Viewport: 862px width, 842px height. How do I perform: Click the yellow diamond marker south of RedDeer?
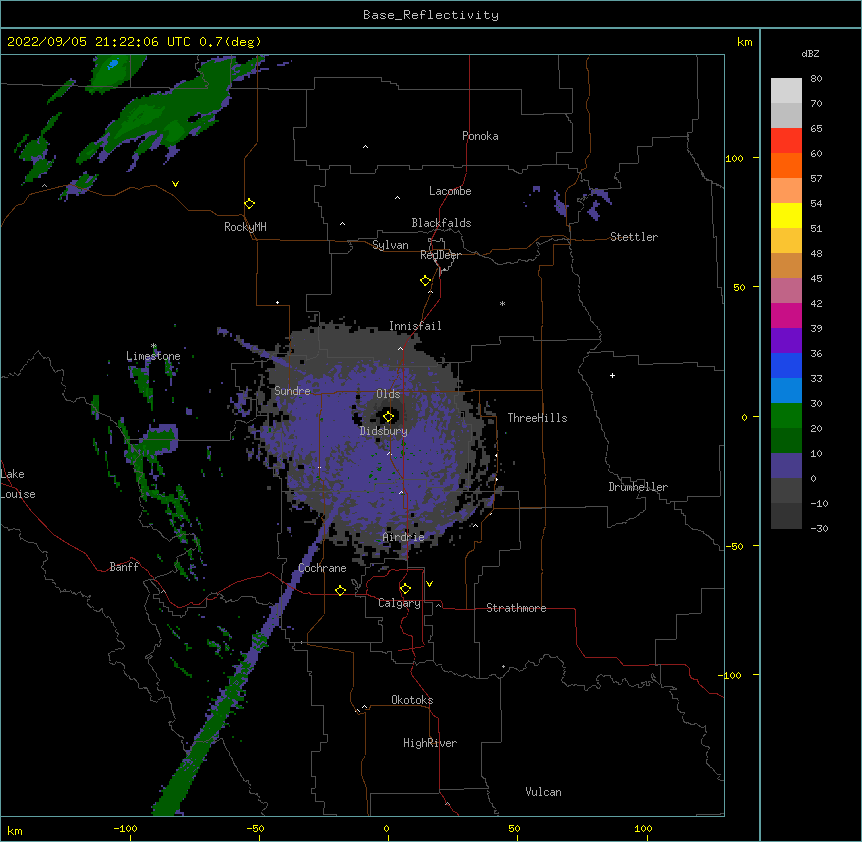pos(425,281)
